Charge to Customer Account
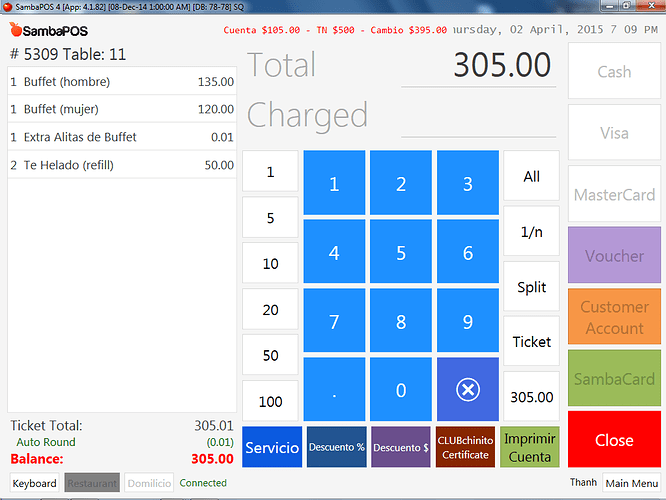The image size is (666, 500). pyautogui.click(x=614, y=317)
